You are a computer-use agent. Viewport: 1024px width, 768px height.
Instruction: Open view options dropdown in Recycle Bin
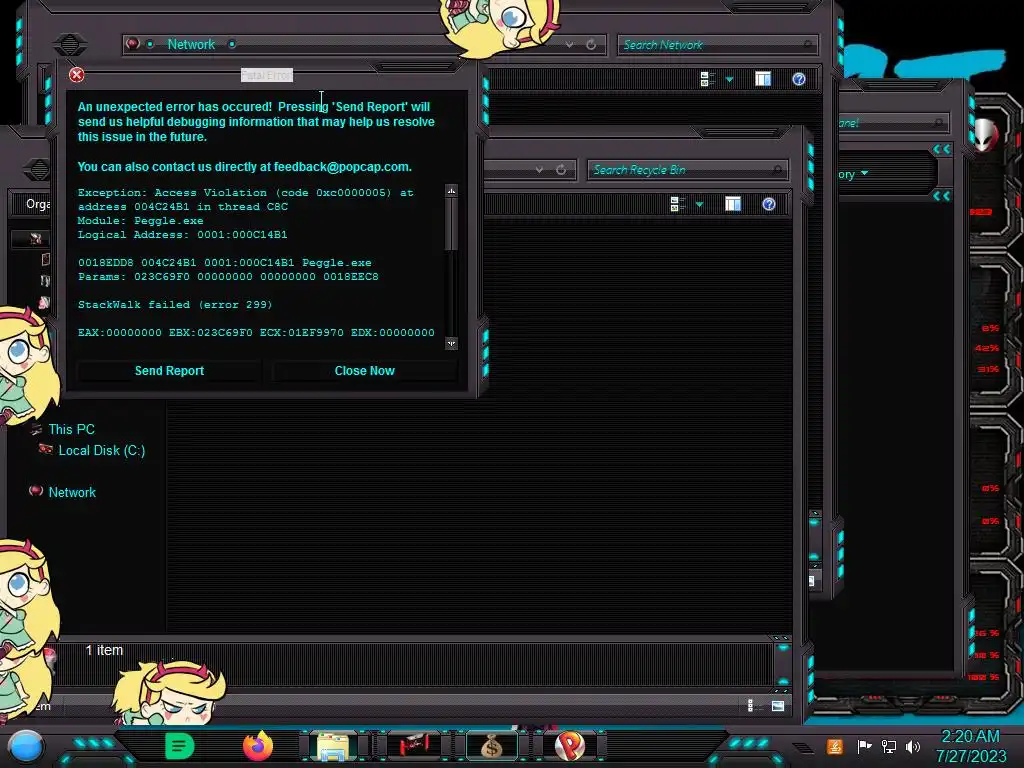point(699,205)
